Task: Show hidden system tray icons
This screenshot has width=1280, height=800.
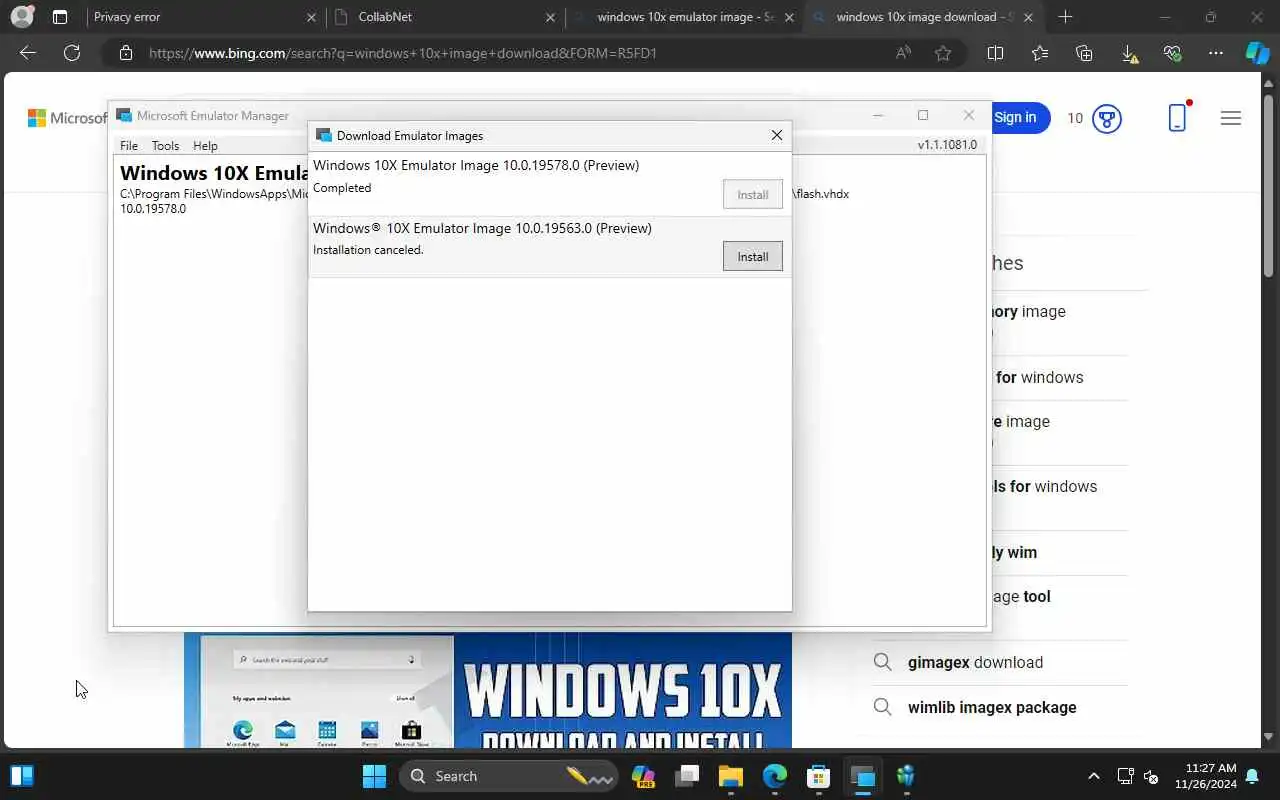Action: pyautogui.click(x=1093, y=776)
